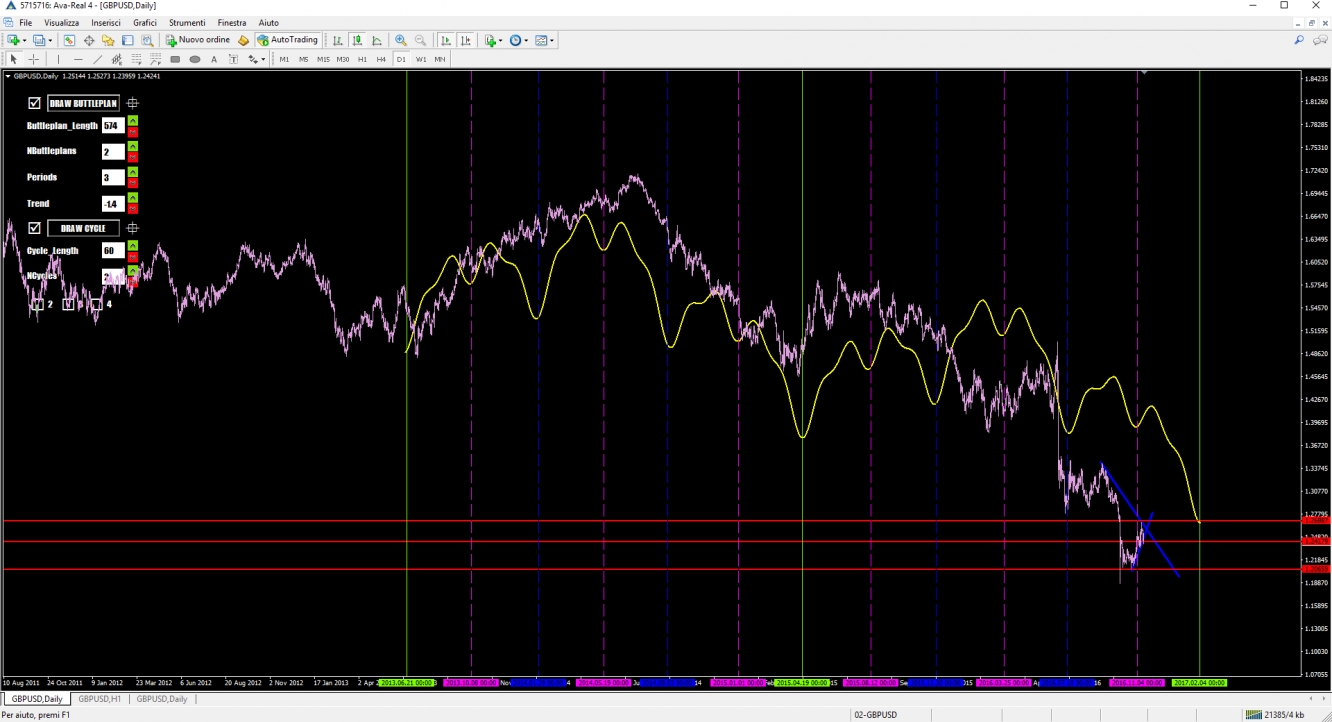Select the W1 timeframe
This screenshot has width=1332, height=722.
421,59
